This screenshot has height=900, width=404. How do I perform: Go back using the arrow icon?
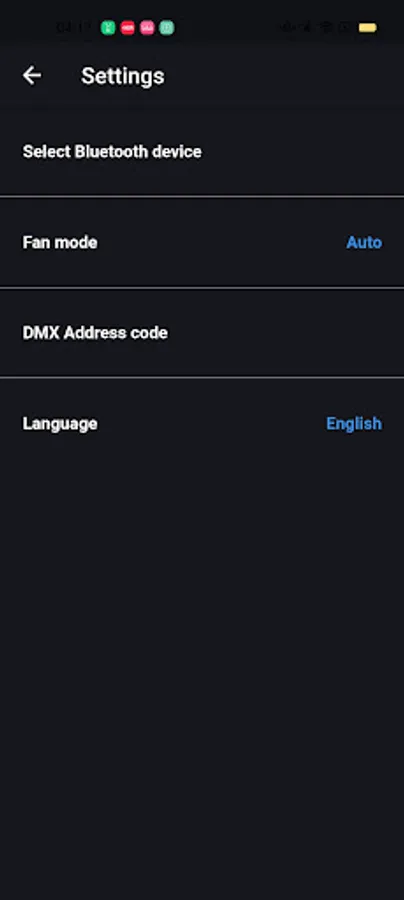point(32,75)
